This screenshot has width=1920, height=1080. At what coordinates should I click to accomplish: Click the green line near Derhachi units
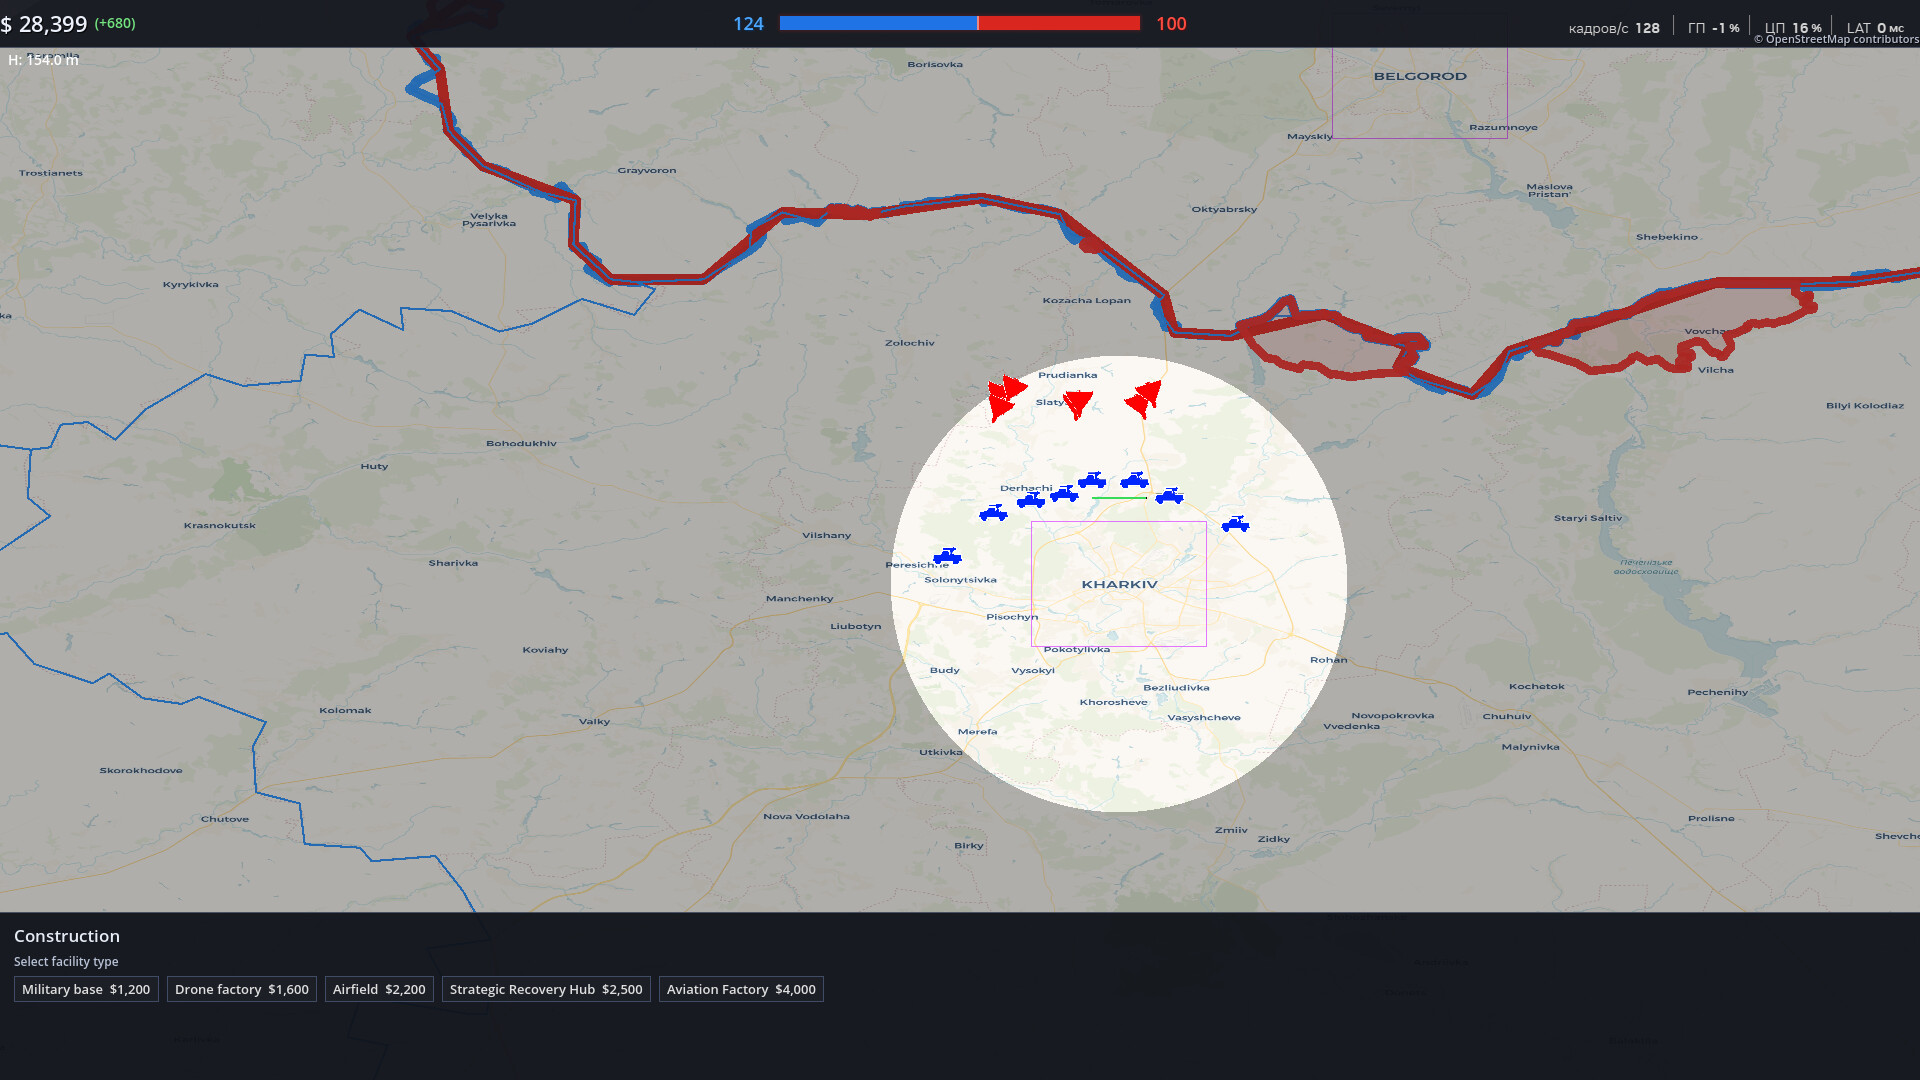[x=1119, y=497]
